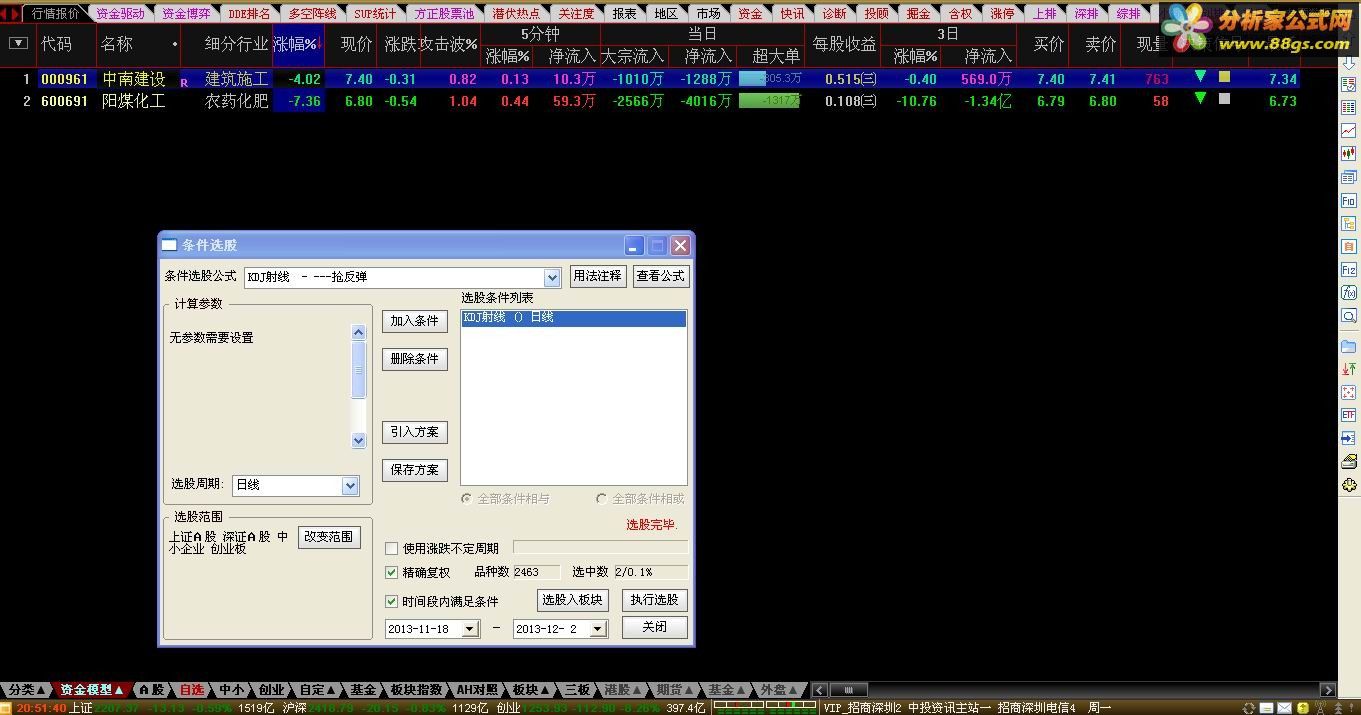
Task: Sort by the 涨幅% column header
Action: pyautogui.click(x=297, y=44)
